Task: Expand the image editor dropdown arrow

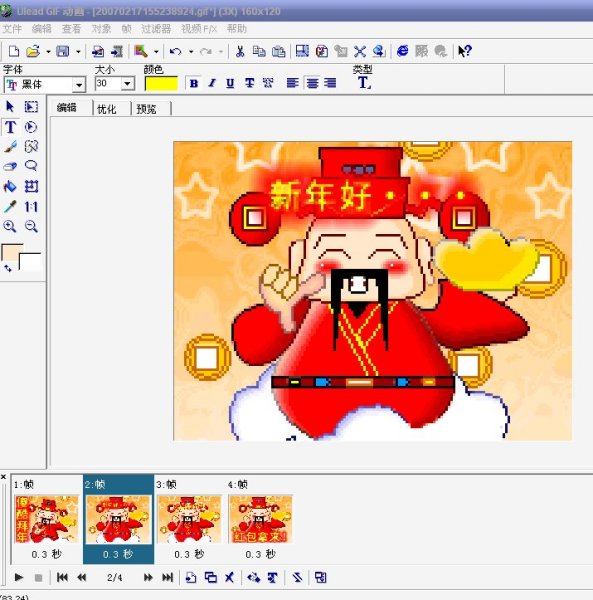Action: pos(156,51)
